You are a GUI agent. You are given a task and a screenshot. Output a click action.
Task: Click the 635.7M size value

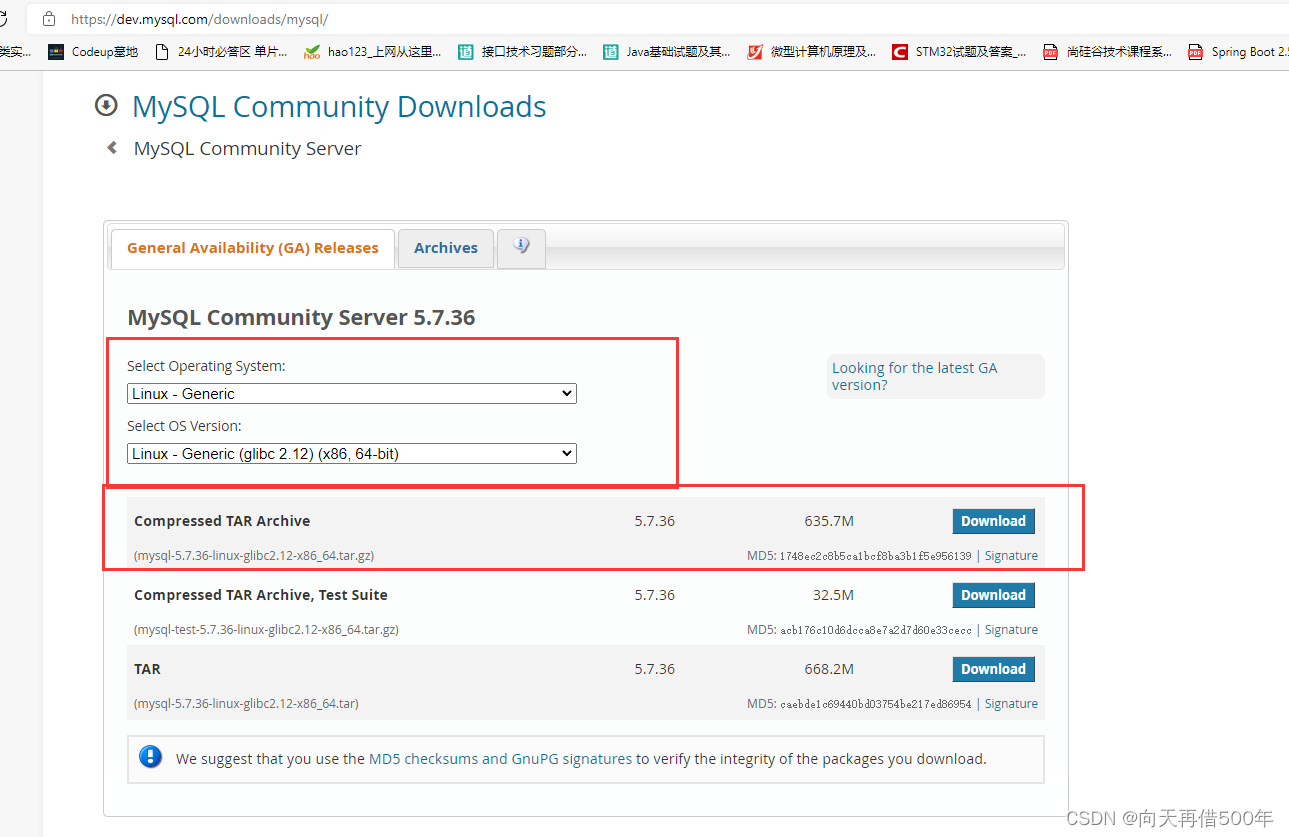coord(829,521)
